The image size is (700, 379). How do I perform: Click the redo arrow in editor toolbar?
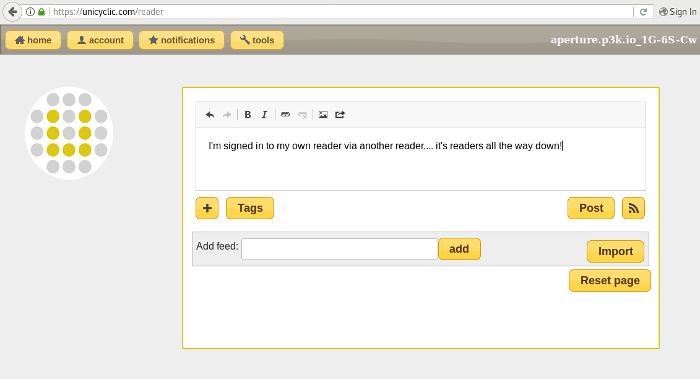pyautogui.click(x=227, y=115)
